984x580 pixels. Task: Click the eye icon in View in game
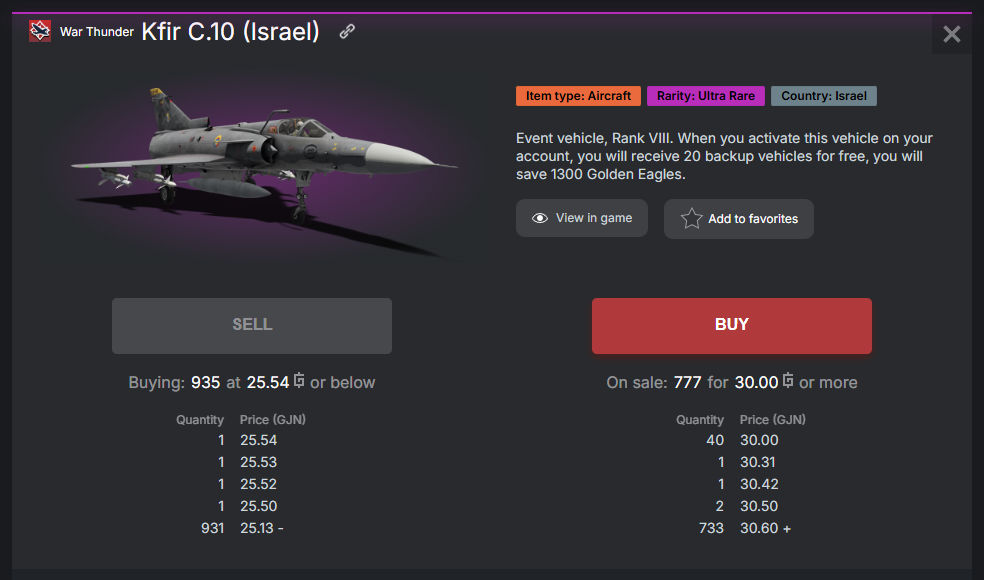[x=540, y=218]
